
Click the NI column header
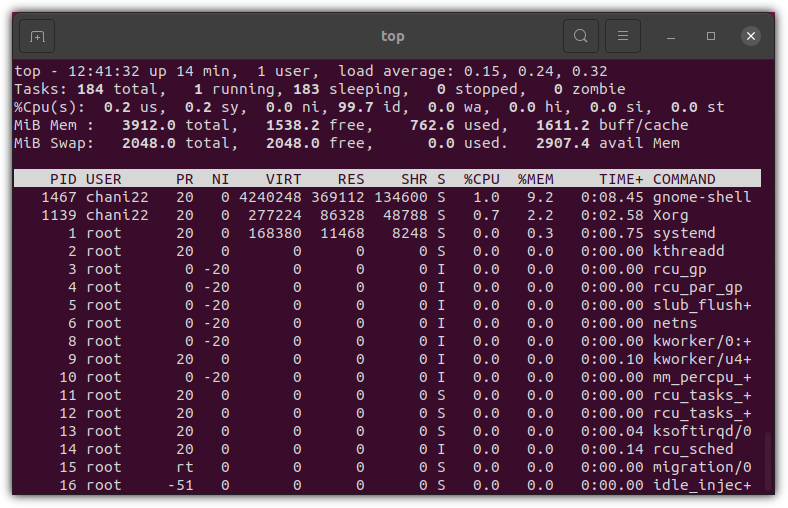coord(220,179)
